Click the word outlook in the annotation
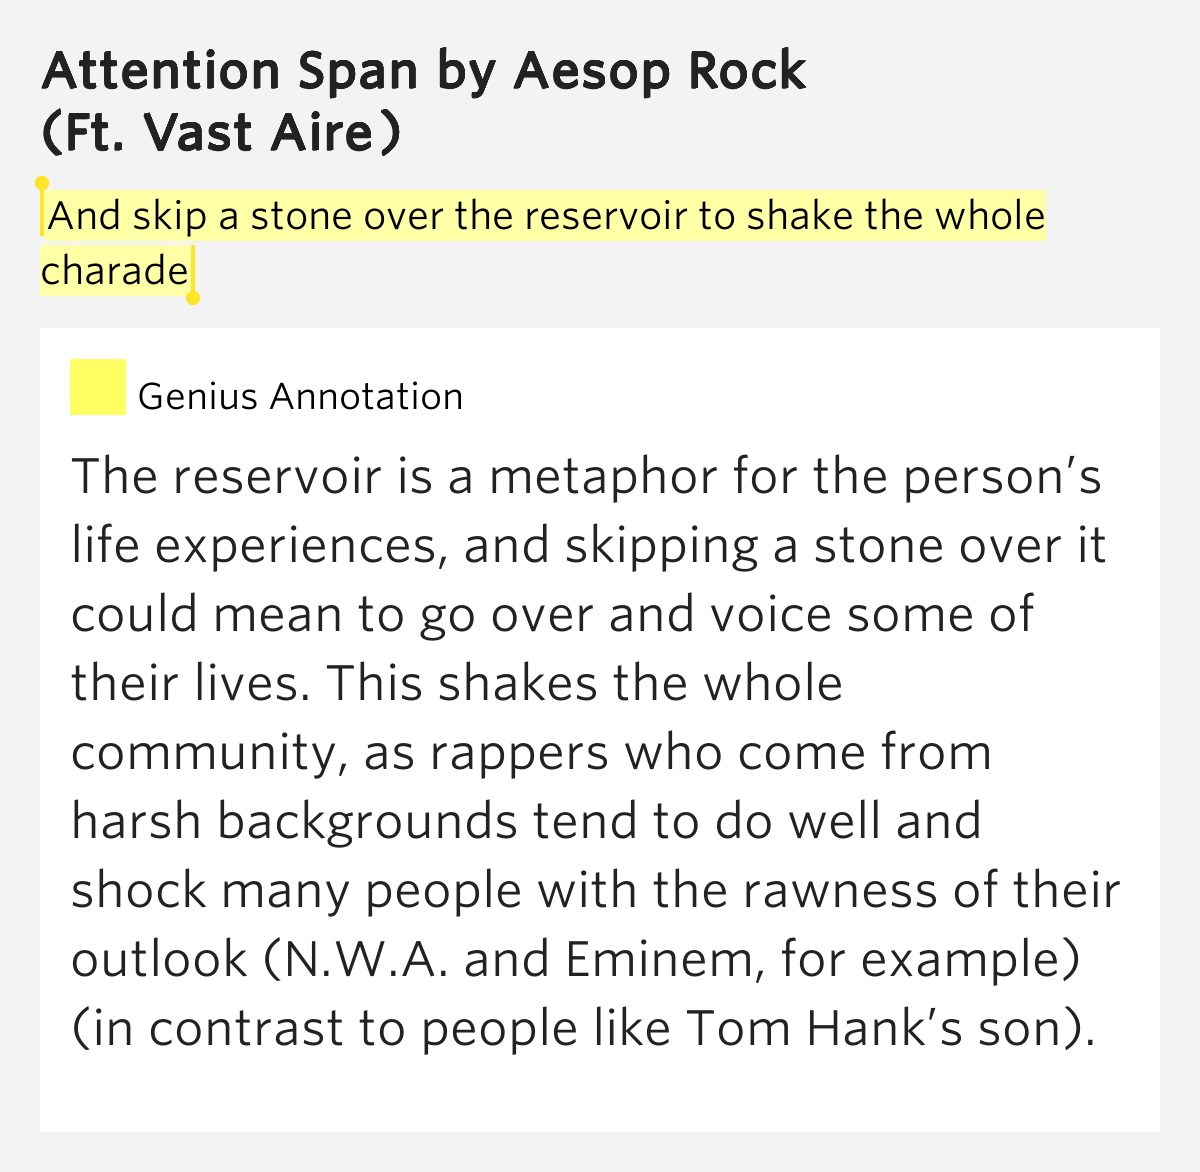Screen dimensions: 1200x1172 159,960
